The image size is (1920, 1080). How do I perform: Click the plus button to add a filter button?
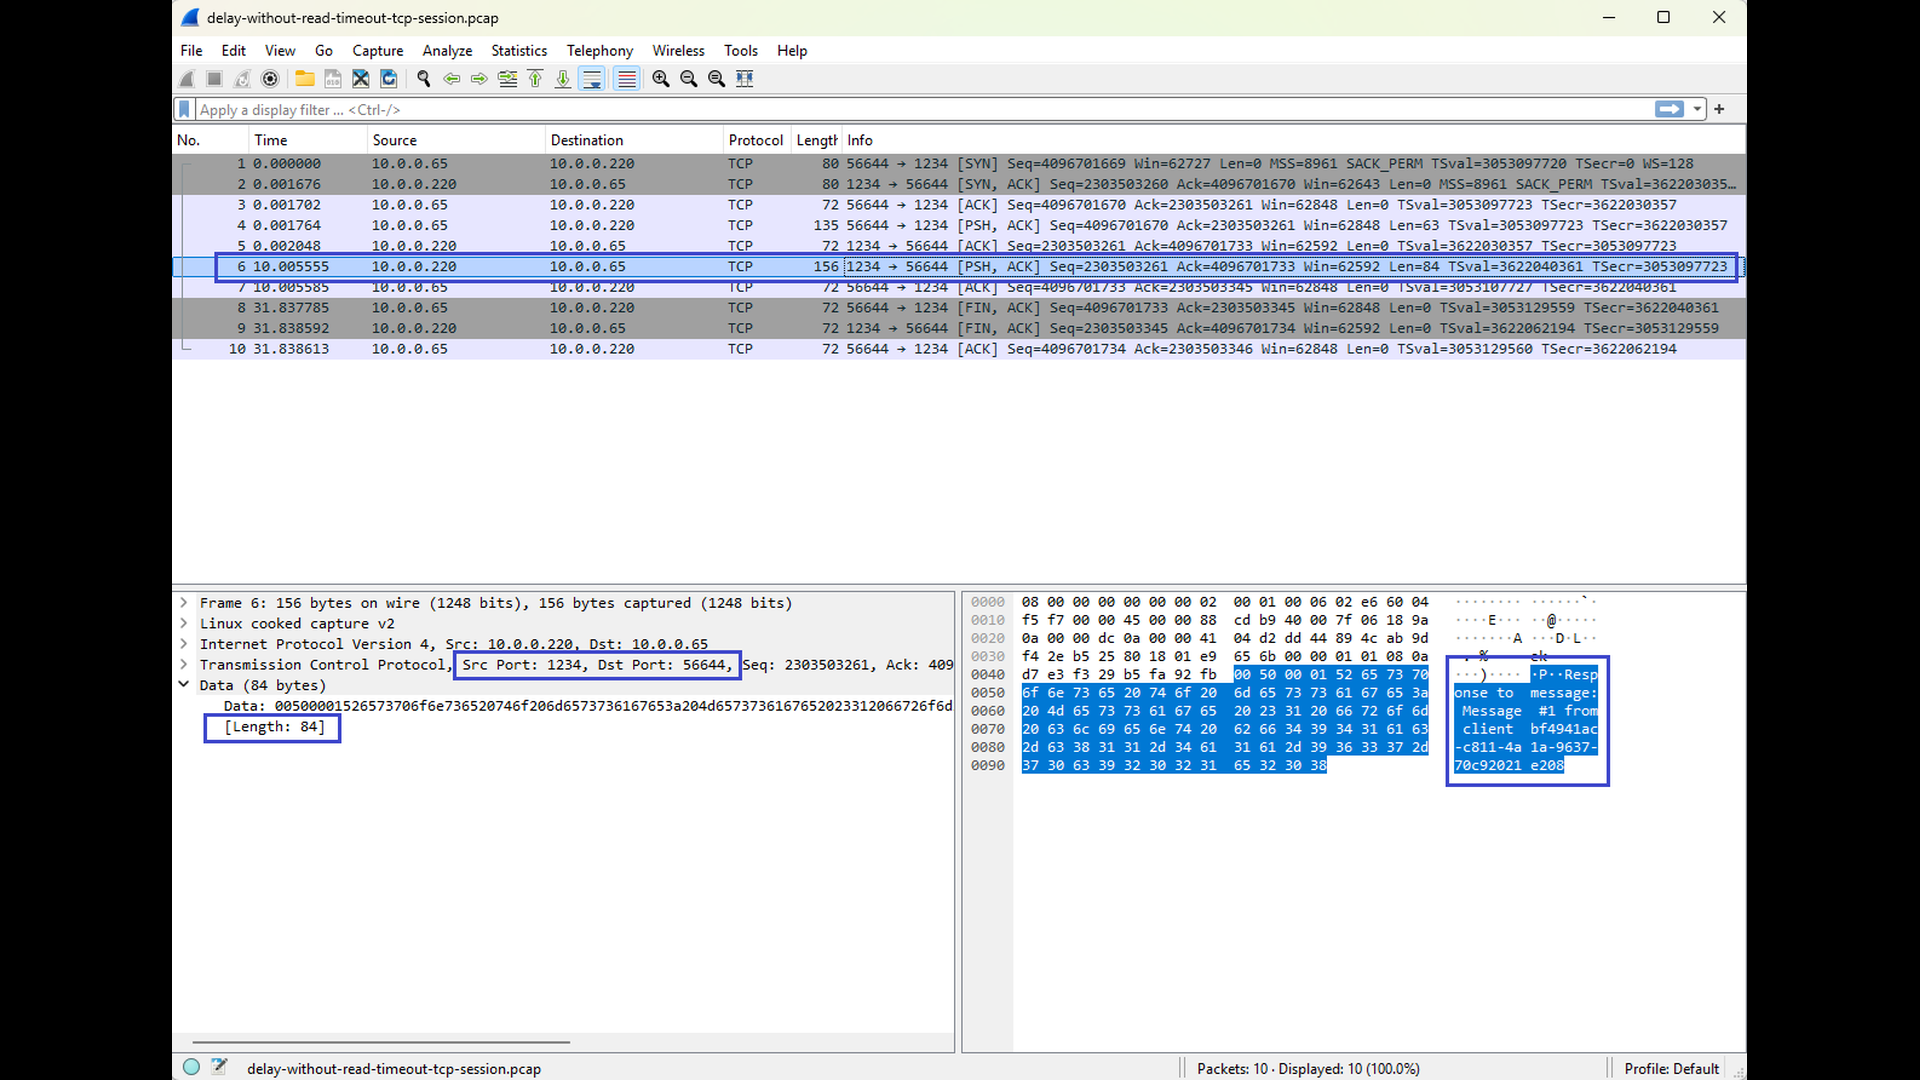point(1719,110)
